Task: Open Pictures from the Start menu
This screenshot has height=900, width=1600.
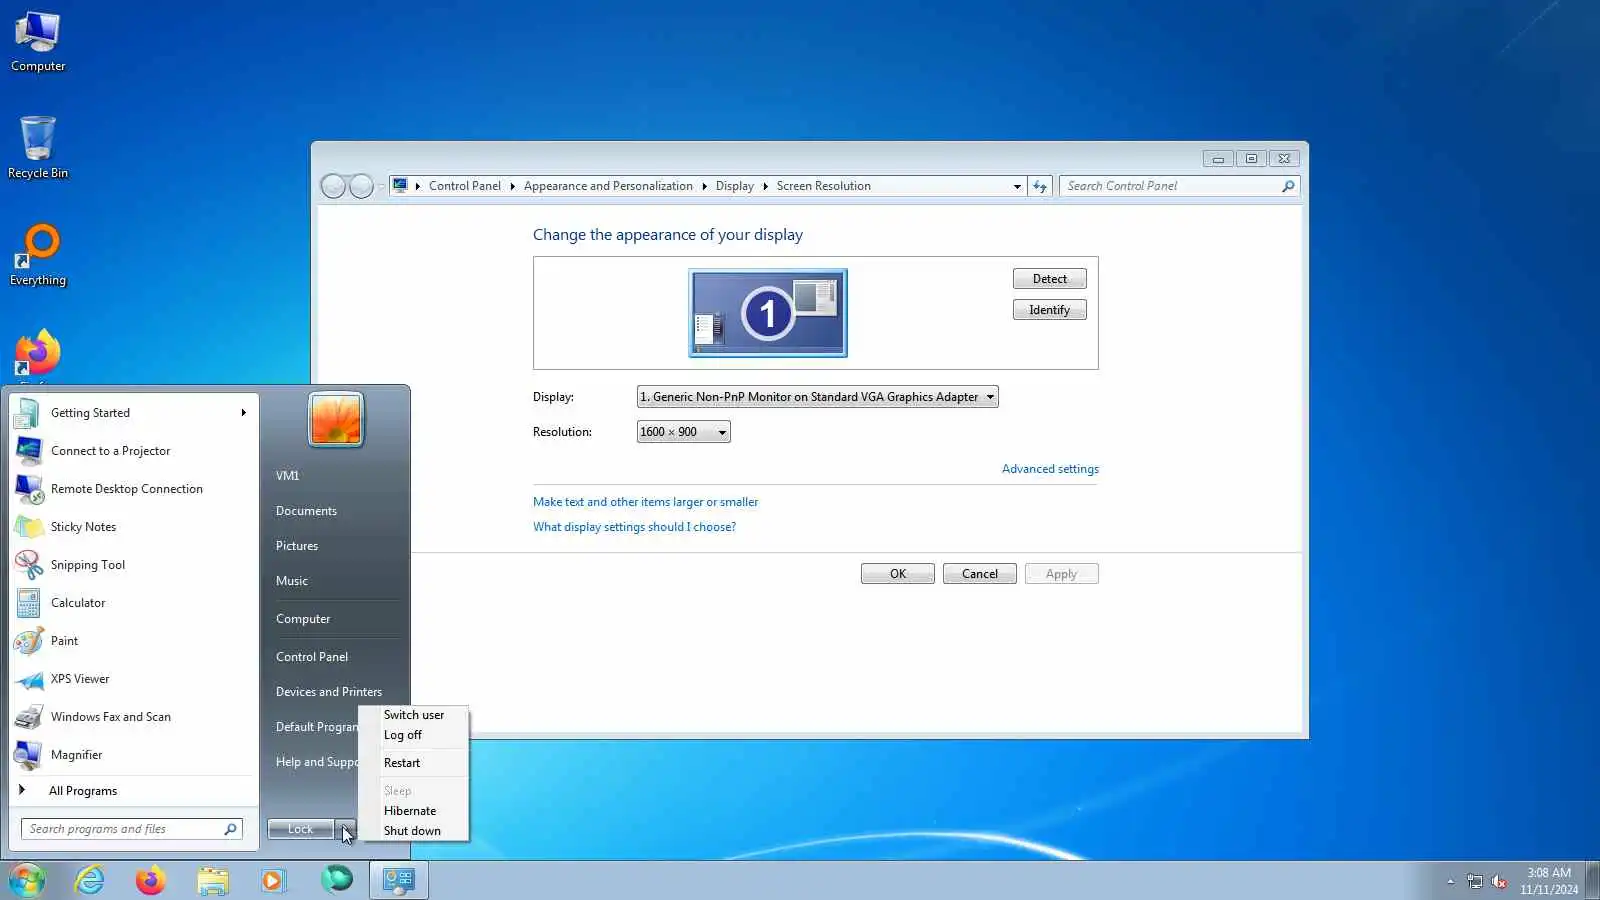Action: point(297,546)
